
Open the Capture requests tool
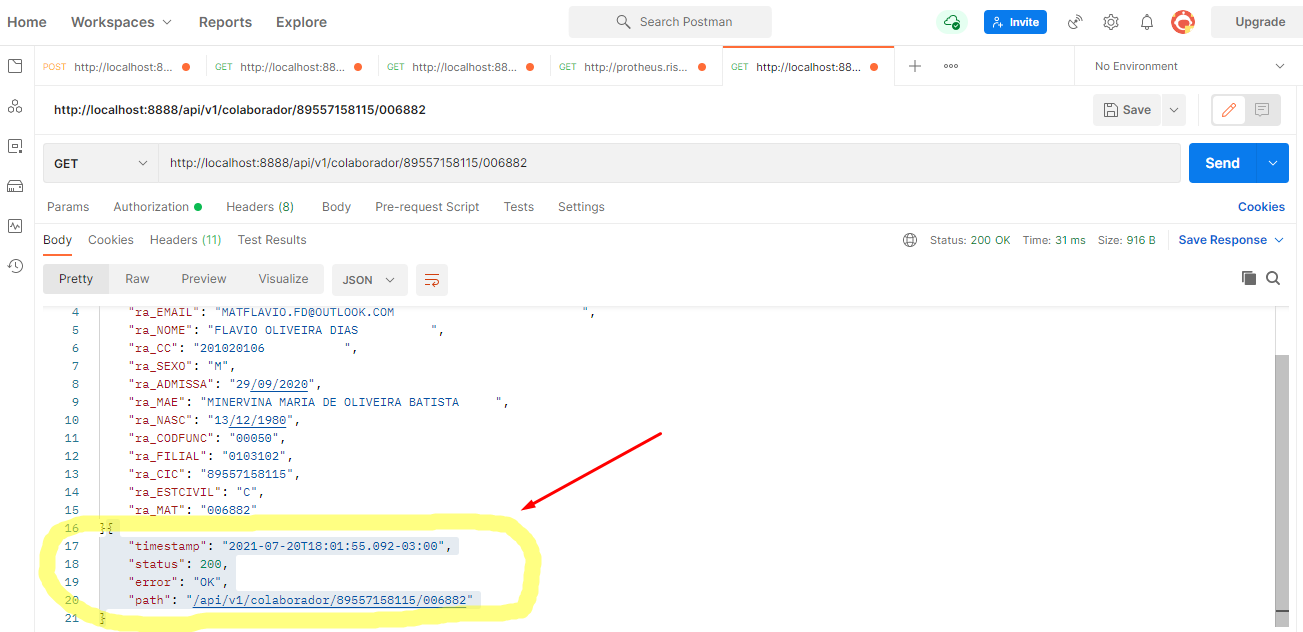(x=1075, y=21)
